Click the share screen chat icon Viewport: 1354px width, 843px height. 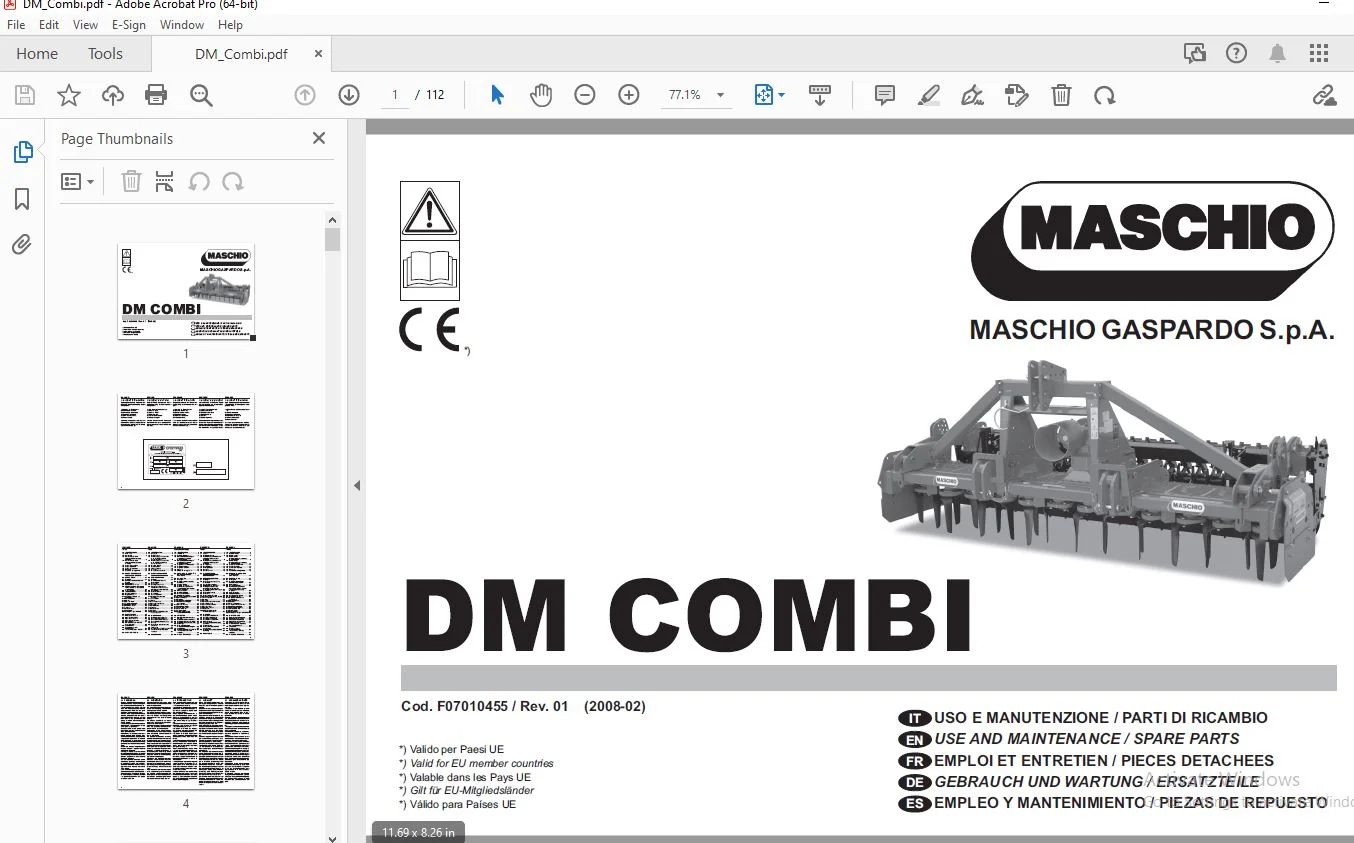click(x=1195, y=54)
